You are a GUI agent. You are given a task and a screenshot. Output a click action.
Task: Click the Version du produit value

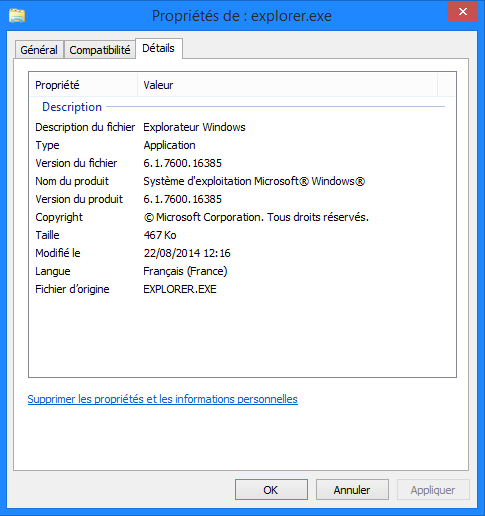(182, 199)
